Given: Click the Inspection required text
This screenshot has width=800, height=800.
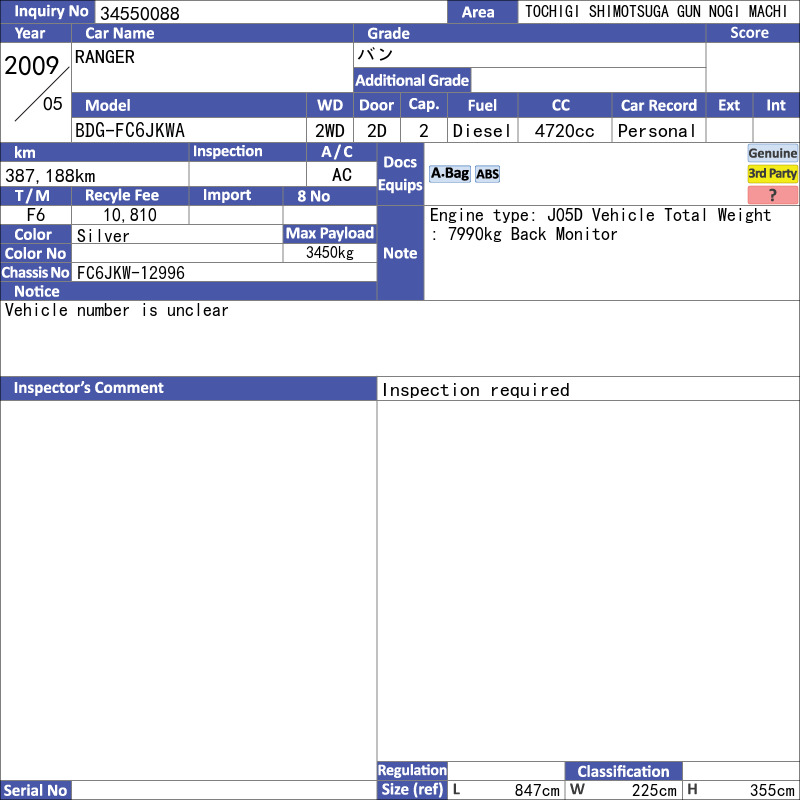Looking at the screenshot, I should click(476, 390).
